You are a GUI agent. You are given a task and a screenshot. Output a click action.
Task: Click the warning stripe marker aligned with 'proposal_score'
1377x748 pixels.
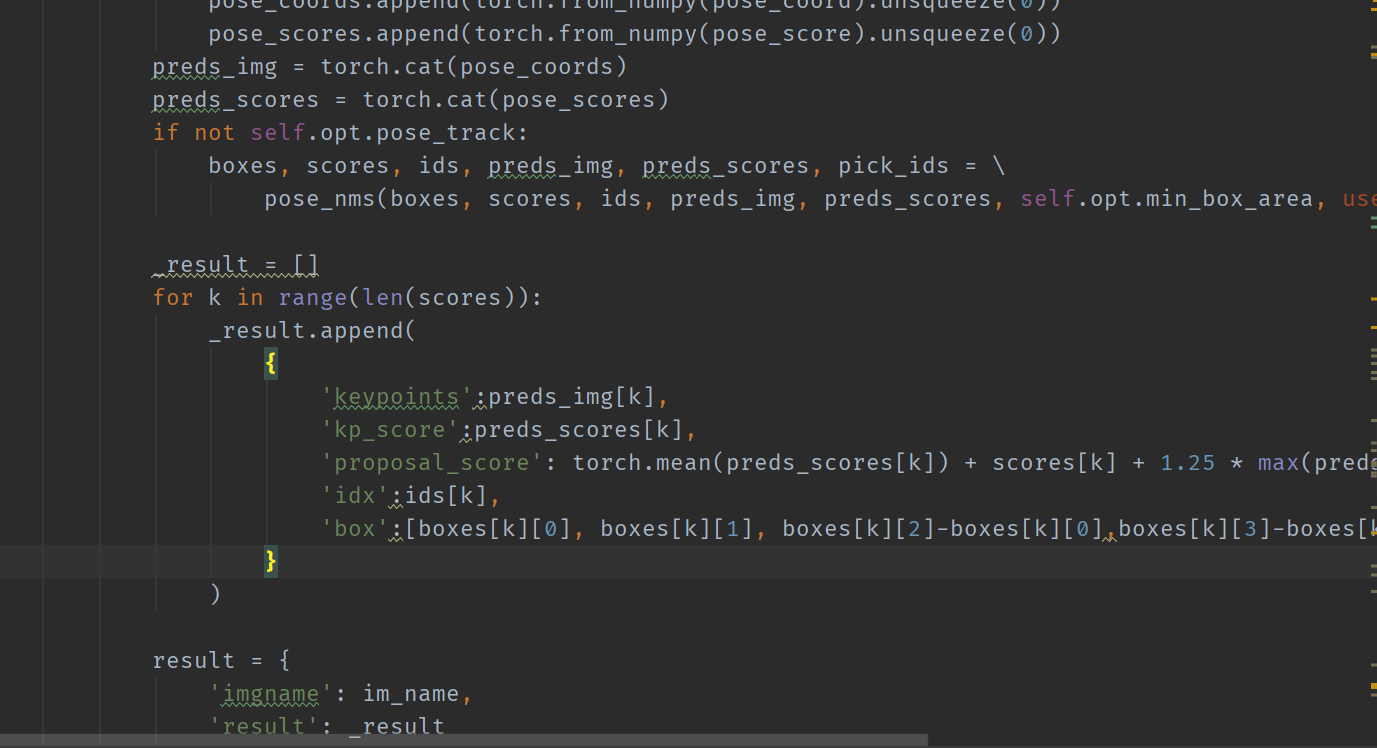[x=1372, y=462]
